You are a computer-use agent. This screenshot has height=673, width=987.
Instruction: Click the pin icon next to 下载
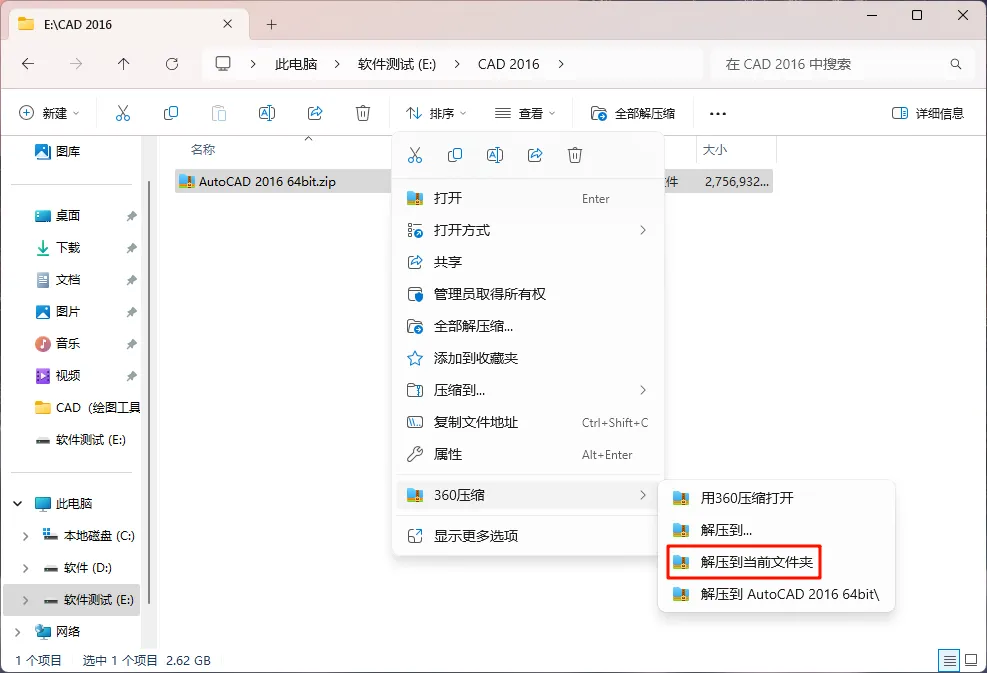132,248
